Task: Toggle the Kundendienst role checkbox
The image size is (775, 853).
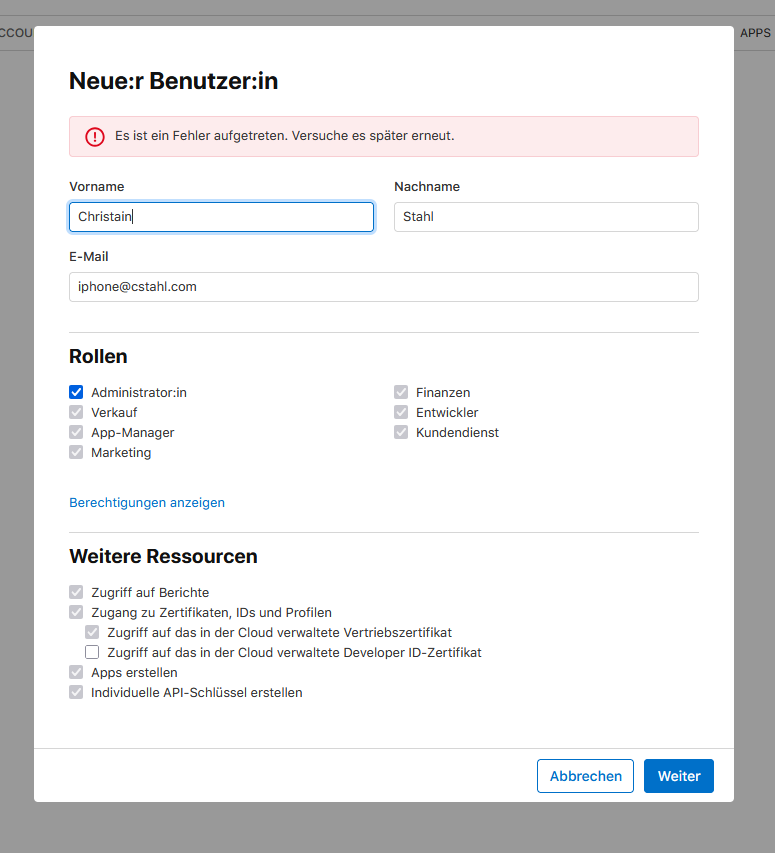Action: [401, 432]
